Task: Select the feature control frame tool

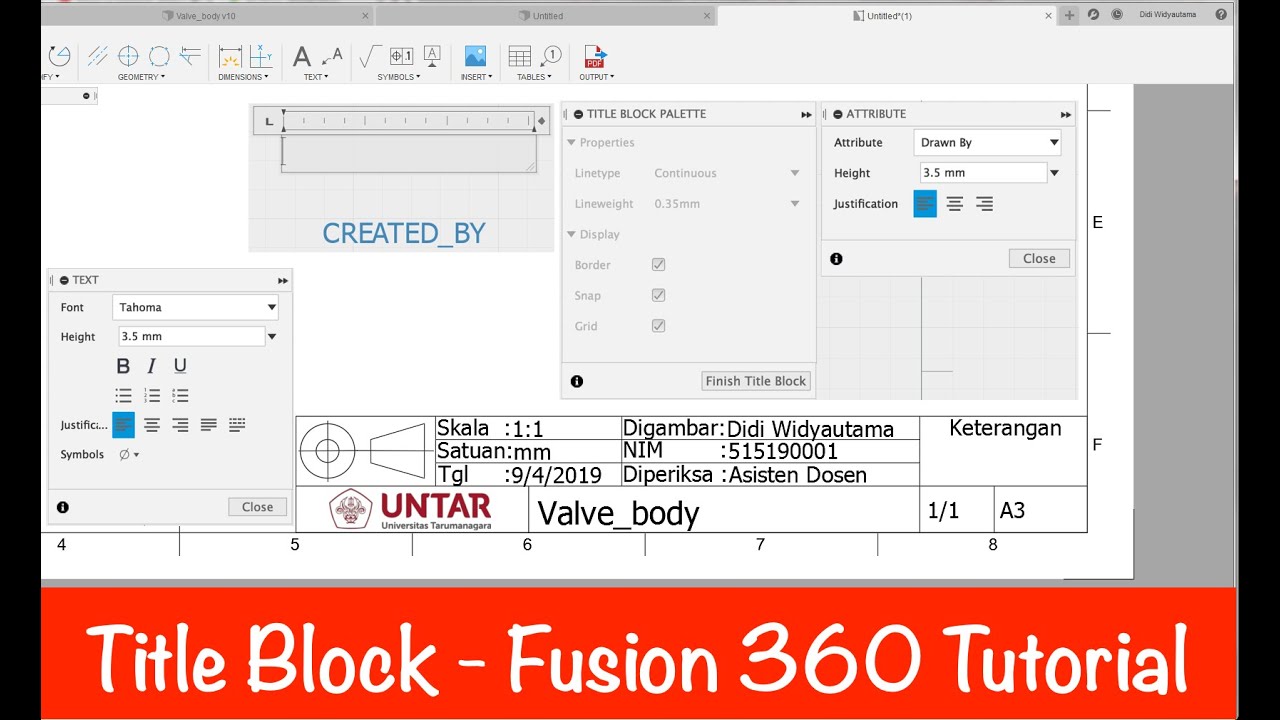Action: point(401,56)
